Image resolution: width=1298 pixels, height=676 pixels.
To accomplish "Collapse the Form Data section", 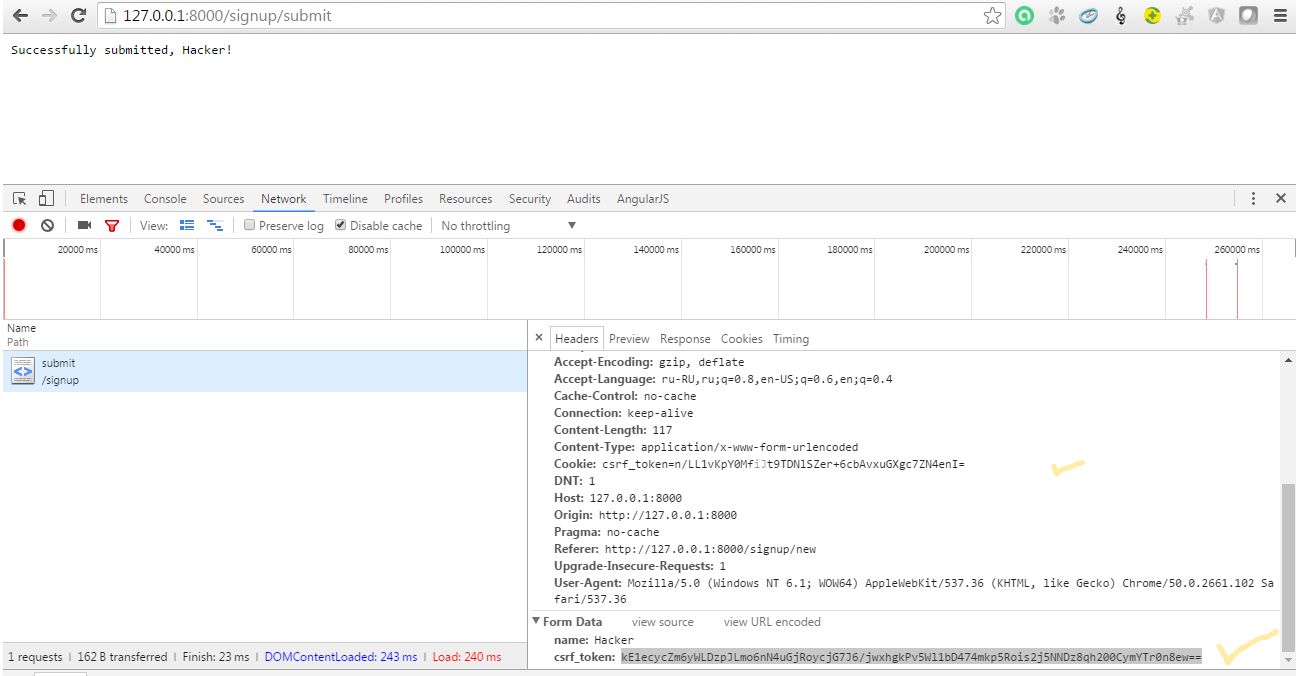I will (537, 622).
